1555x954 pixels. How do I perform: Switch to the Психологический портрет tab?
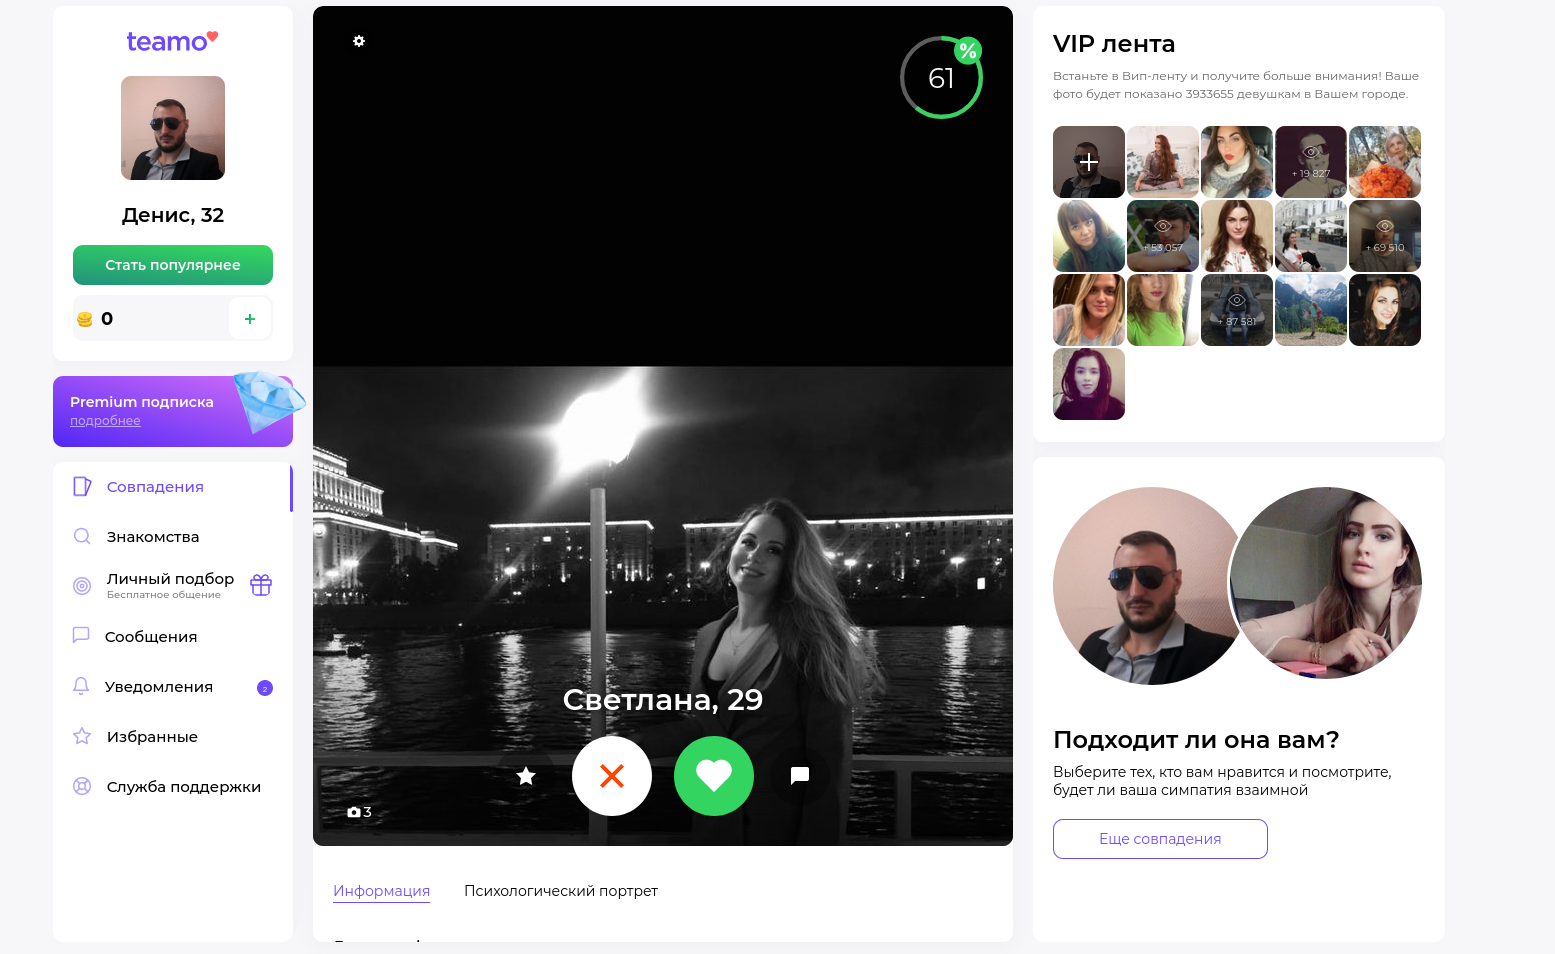coord(560,891)
